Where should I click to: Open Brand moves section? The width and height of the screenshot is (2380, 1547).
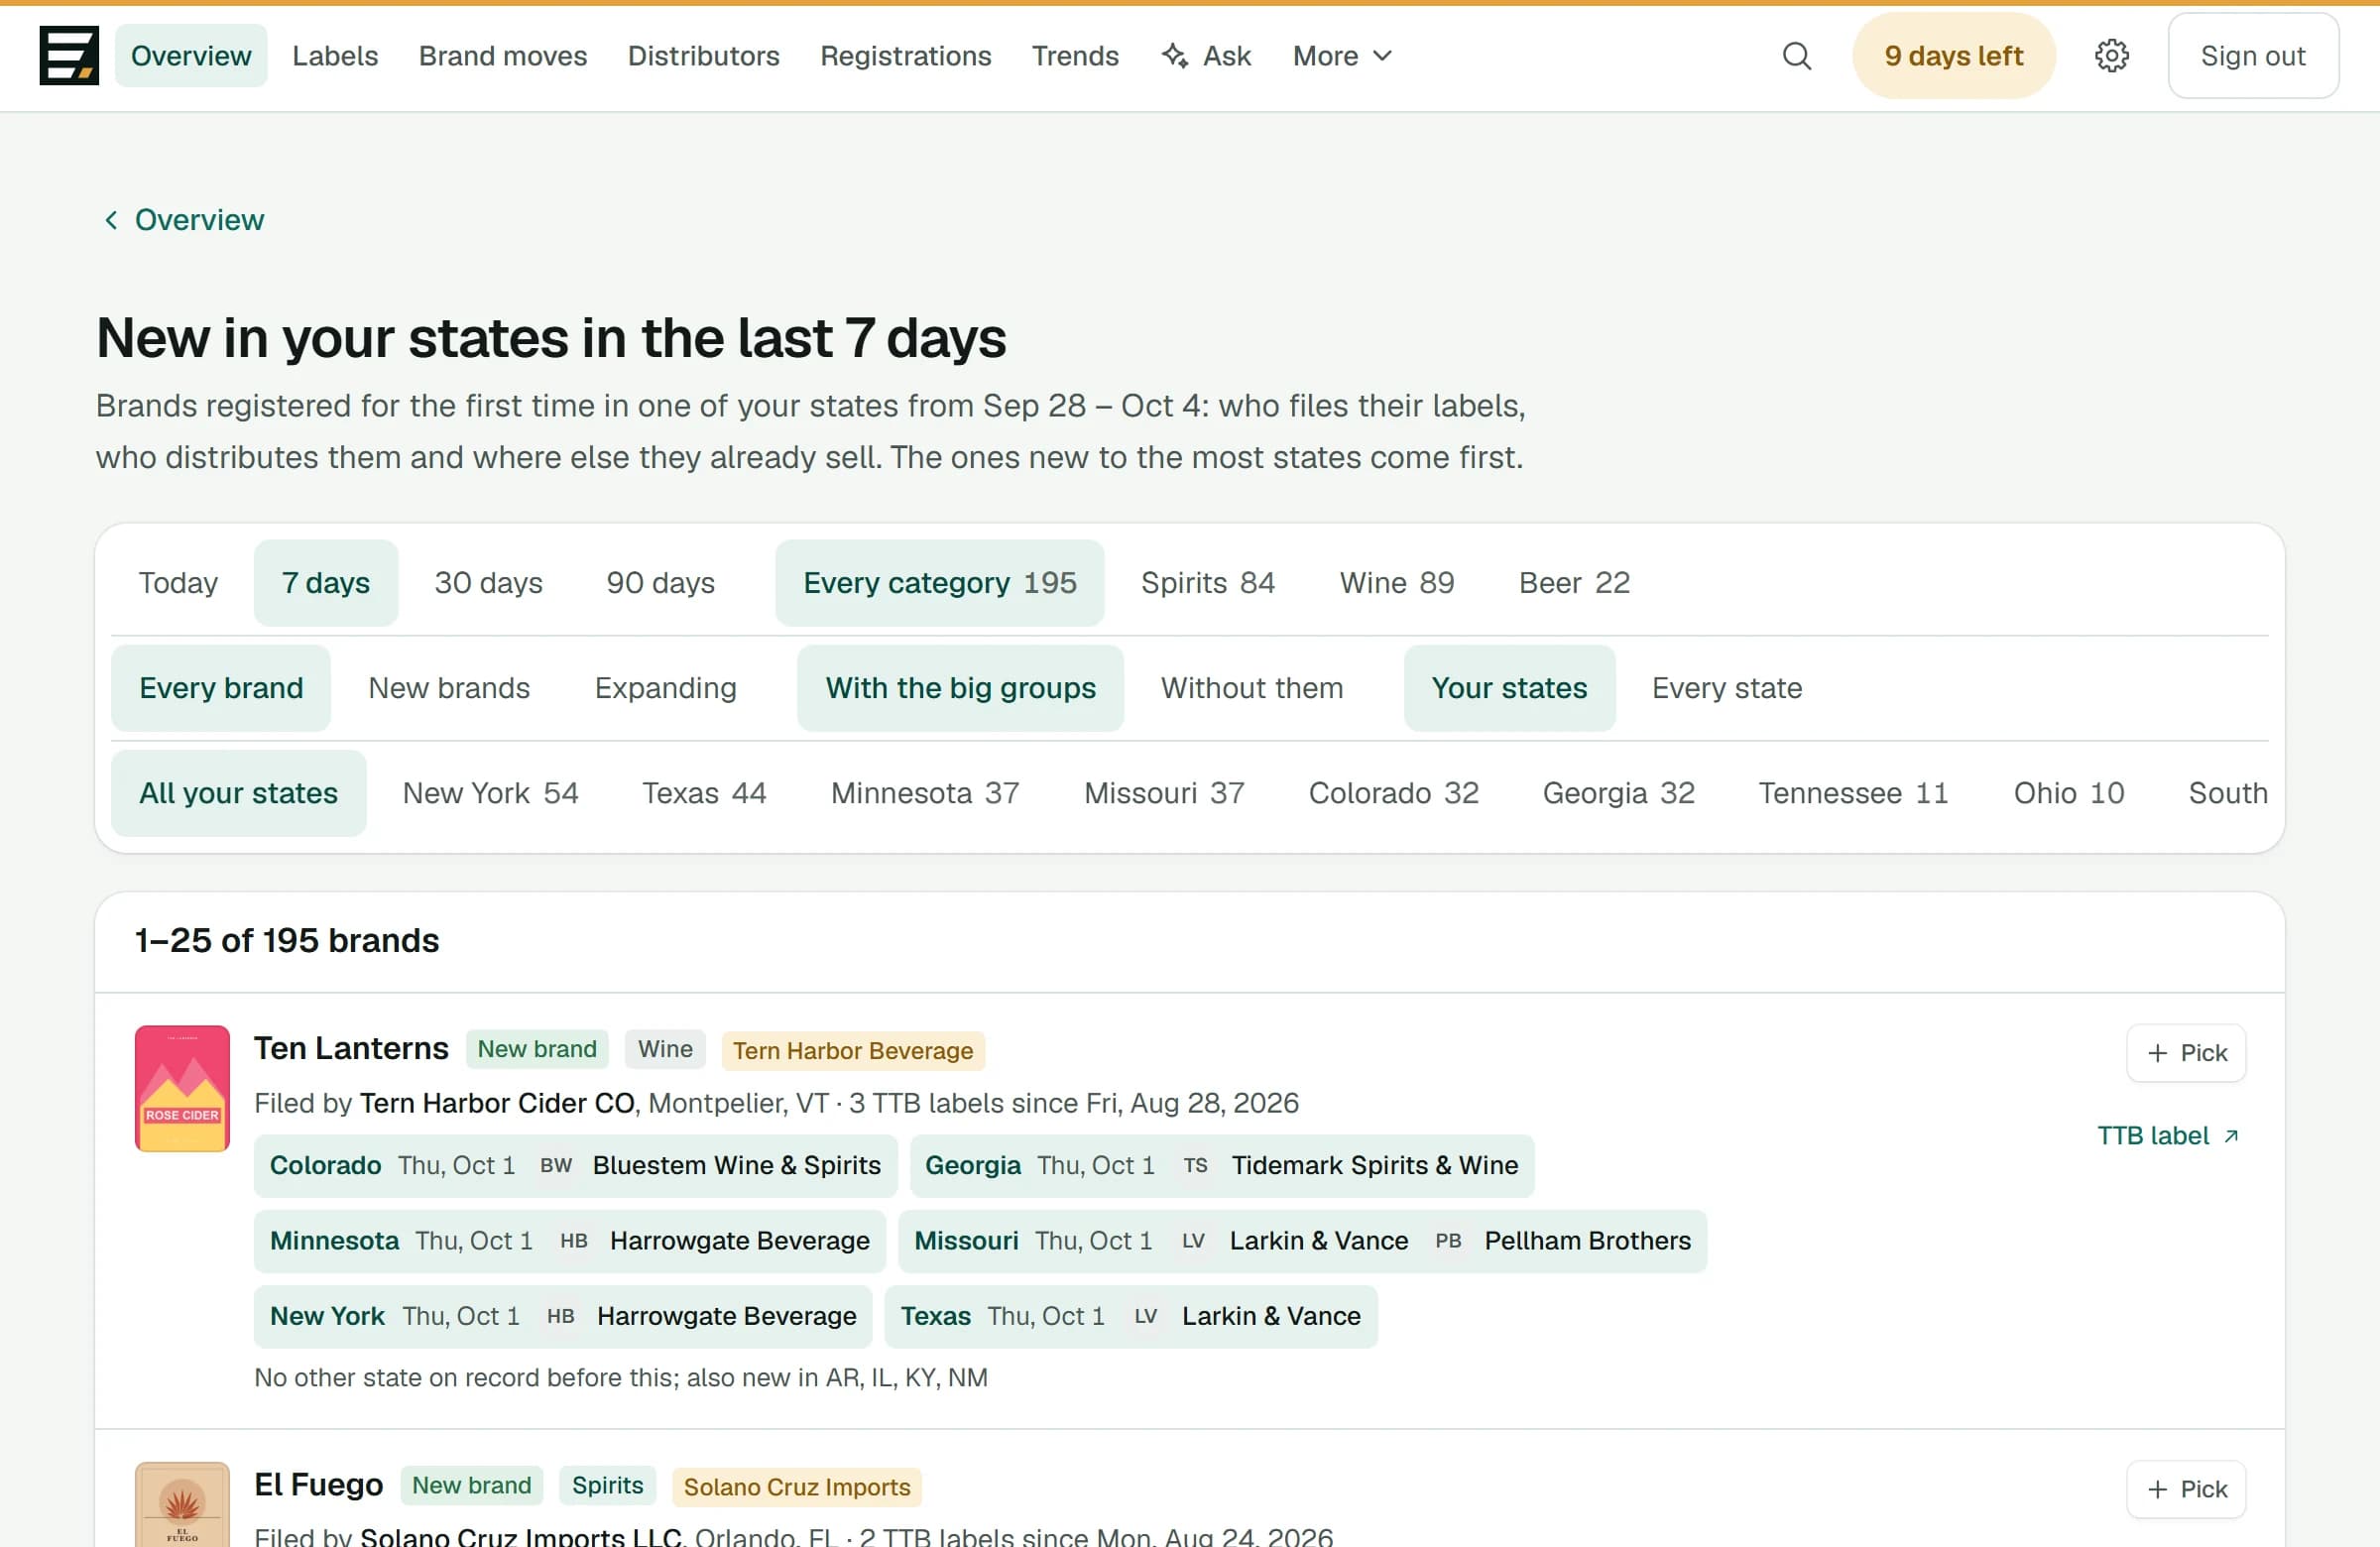503,56
